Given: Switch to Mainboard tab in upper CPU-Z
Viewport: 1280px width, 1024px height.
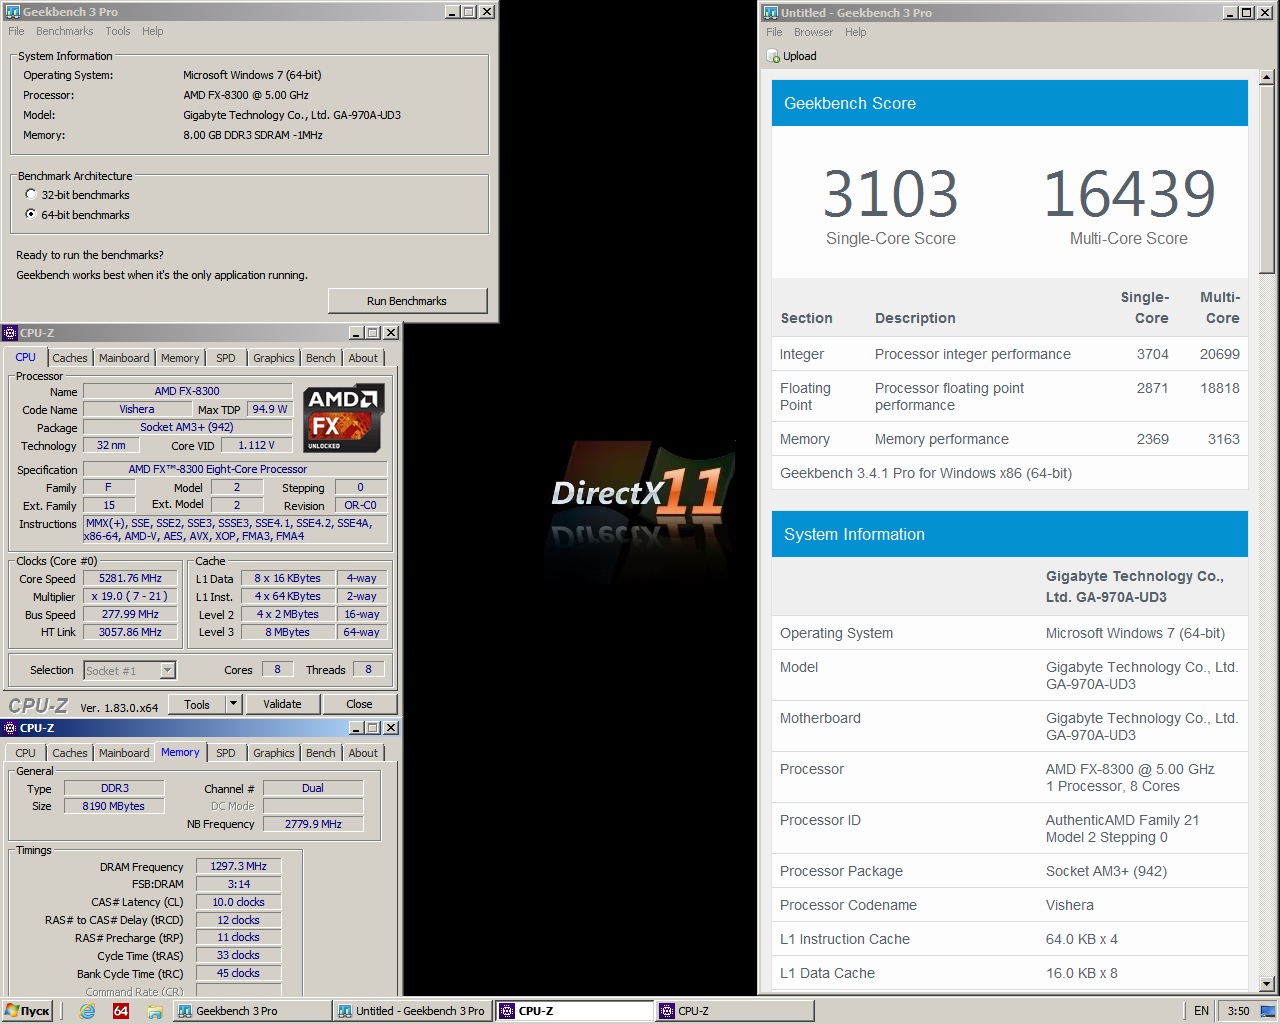Looking at the screenshot, I should coord(124,358).
